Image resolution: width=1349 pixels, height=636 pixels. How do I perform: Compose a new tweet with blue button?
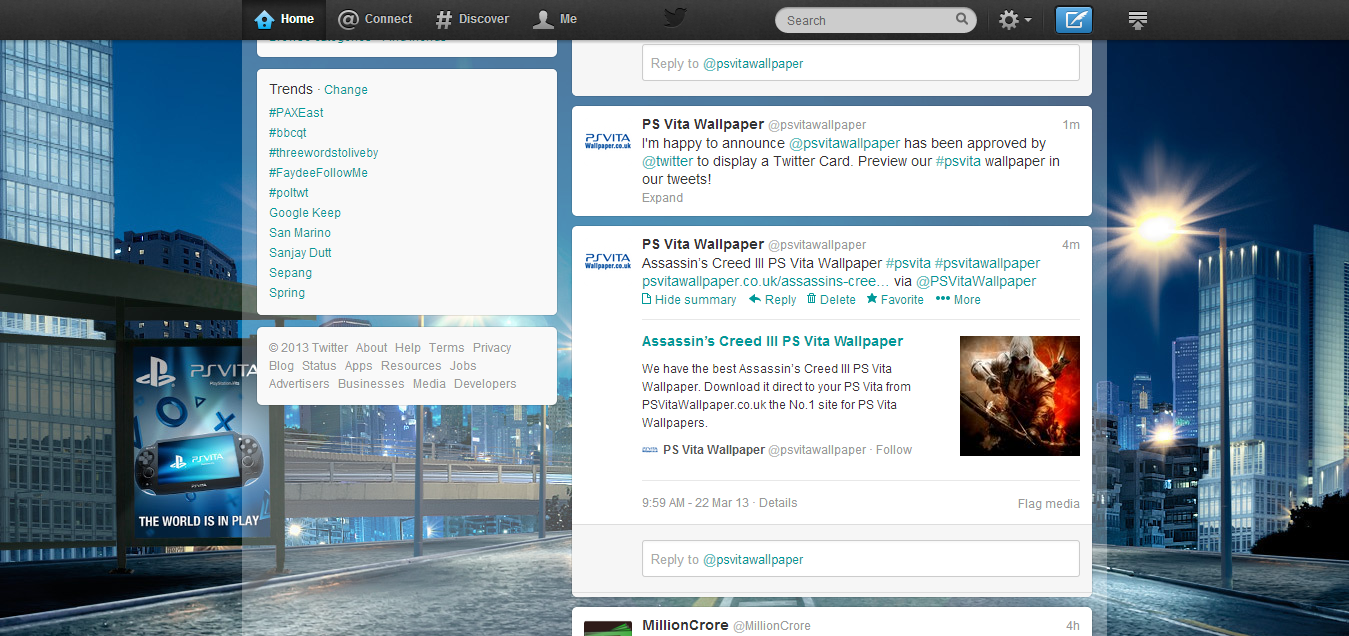[1074, 20]
